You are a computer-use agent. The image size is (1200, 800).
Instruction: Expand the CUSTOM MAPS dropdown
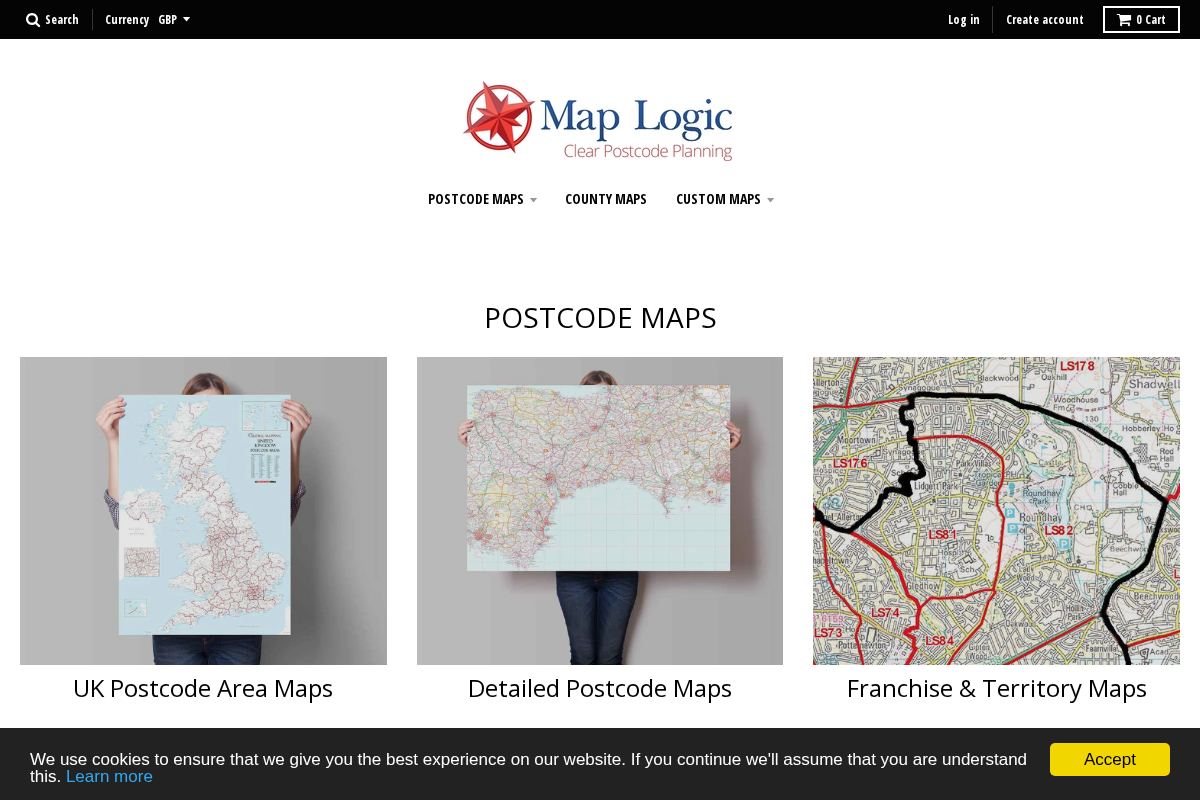(x=770, y=199)
